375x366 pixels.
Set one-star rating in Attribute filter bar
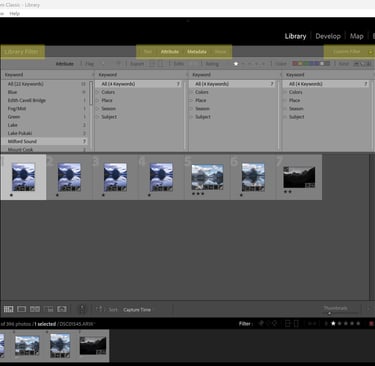click(x=236, y=64)
